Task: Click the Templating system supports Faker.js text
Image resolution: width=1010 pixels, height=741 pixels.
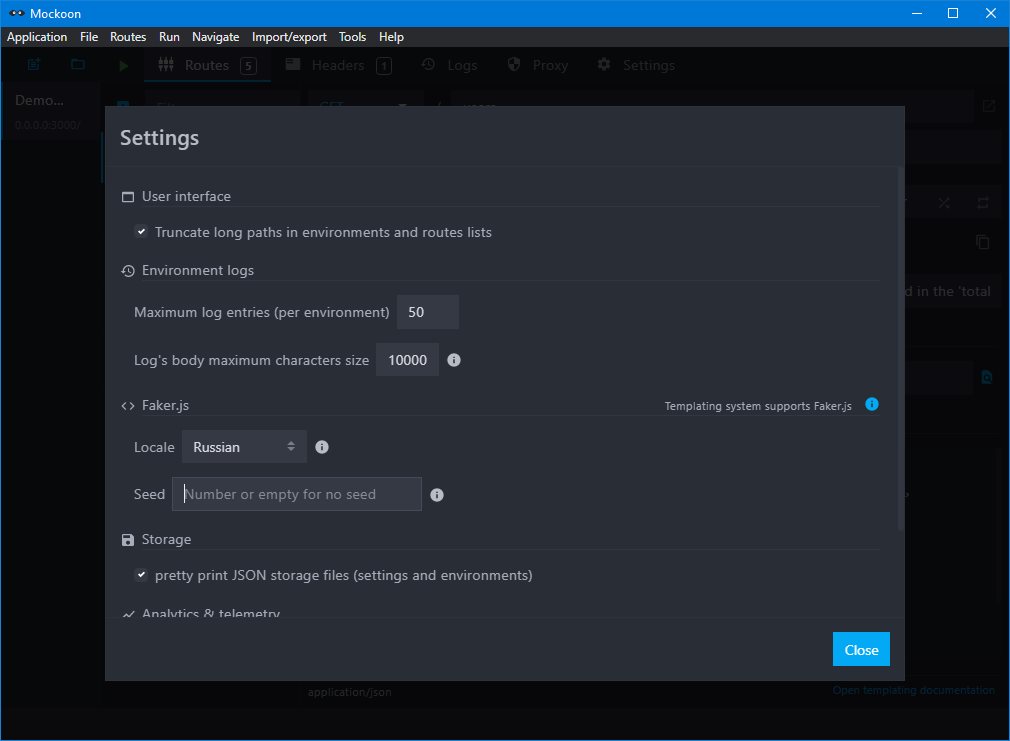Action: [x=758, y=406]
